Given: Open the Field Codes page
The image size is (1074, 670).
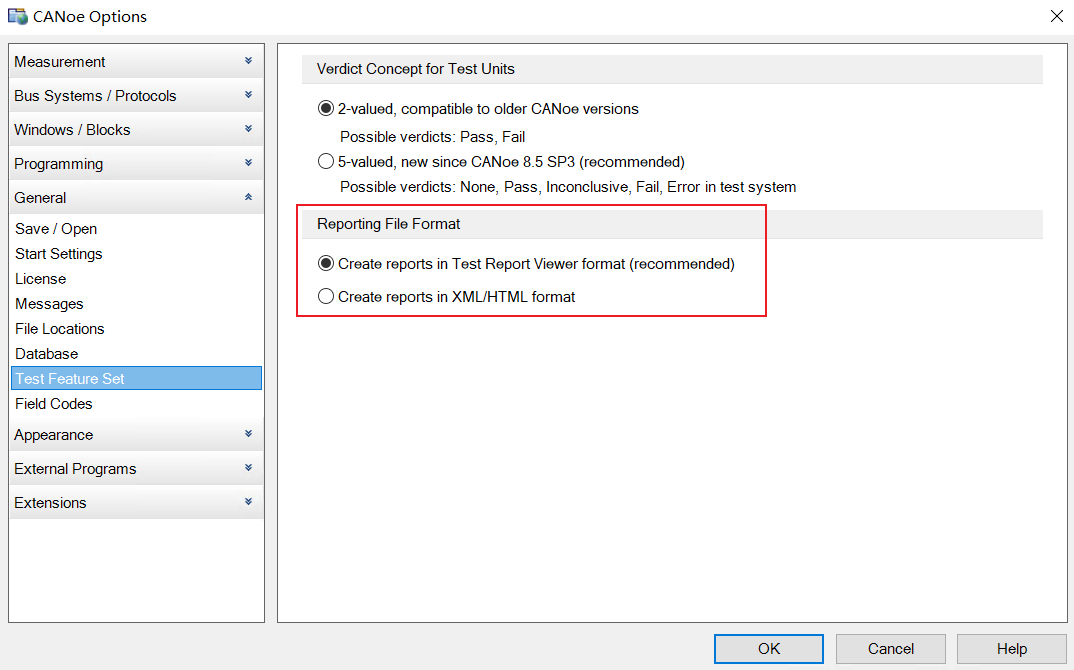Looking at the screenshot, I should click(136, 404).
